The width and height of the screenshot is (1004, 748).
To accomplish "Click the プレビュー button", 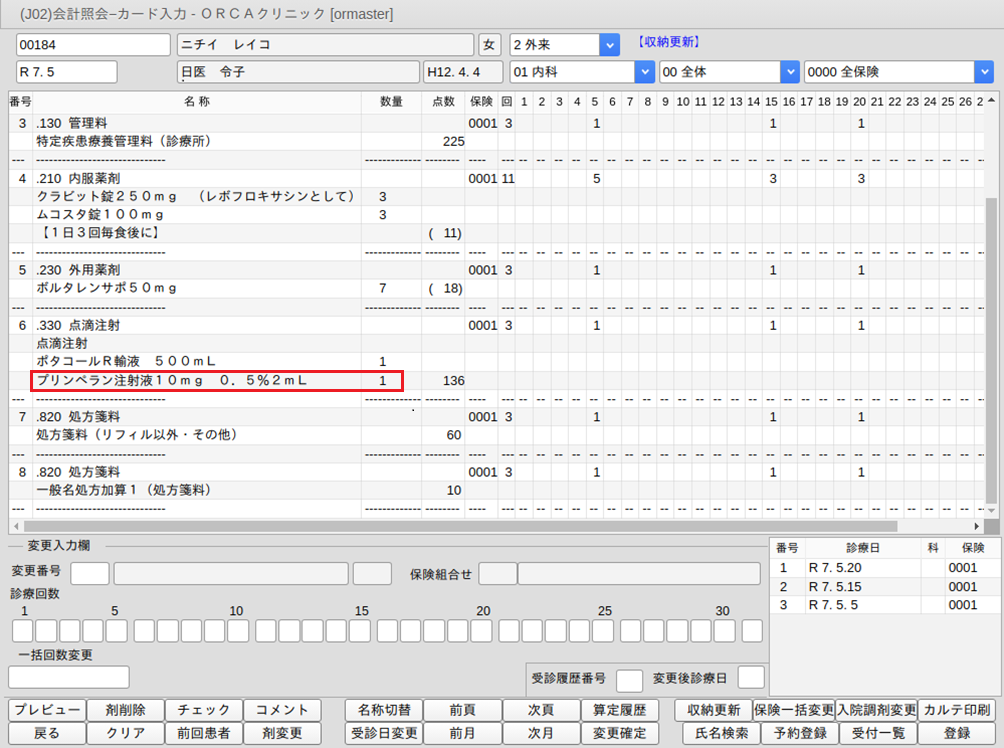I will point(47,710).
